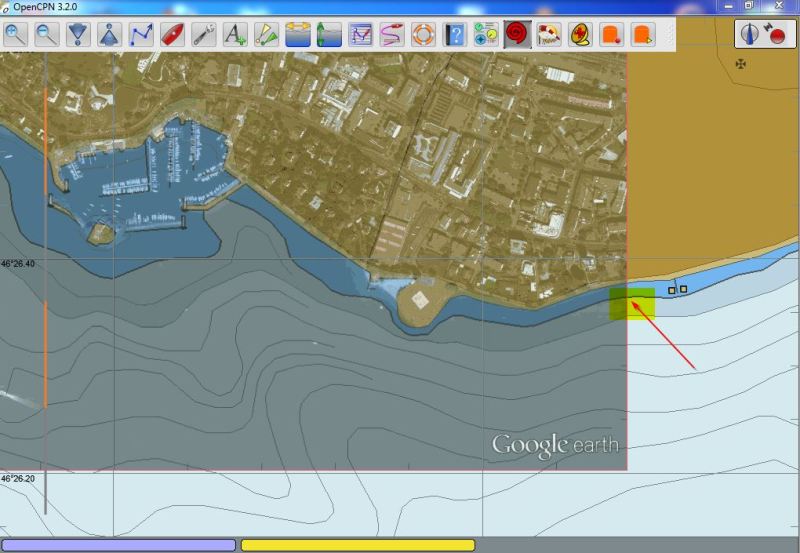Image resolution: width=800 pixels, height=553 pixels.
Task: Click the compass north-up indicator
Action: (x=749, y=34)
